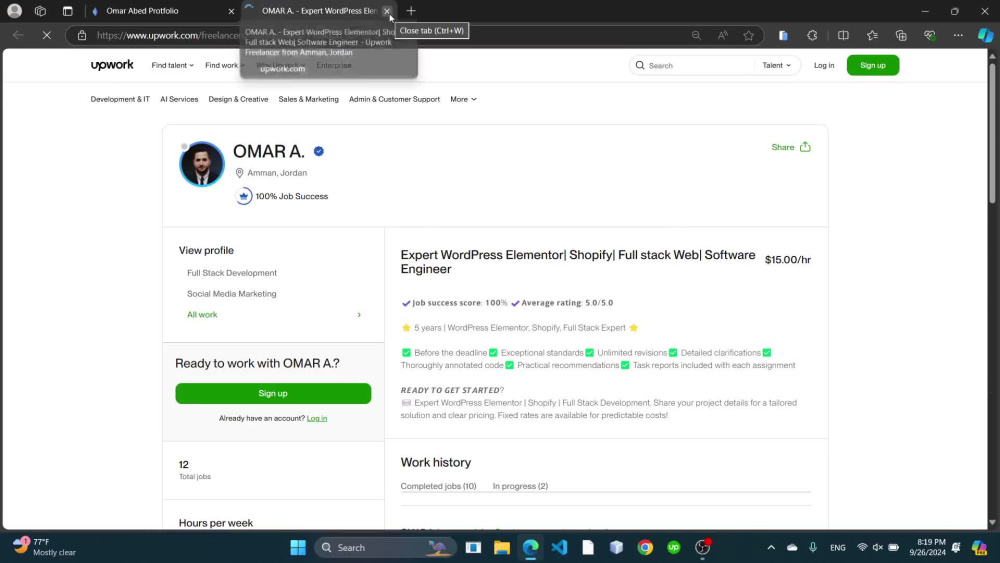The width and height of the screenshot is (1000, 563).
Task: Open AI Services category
Action: click(179, 99)
